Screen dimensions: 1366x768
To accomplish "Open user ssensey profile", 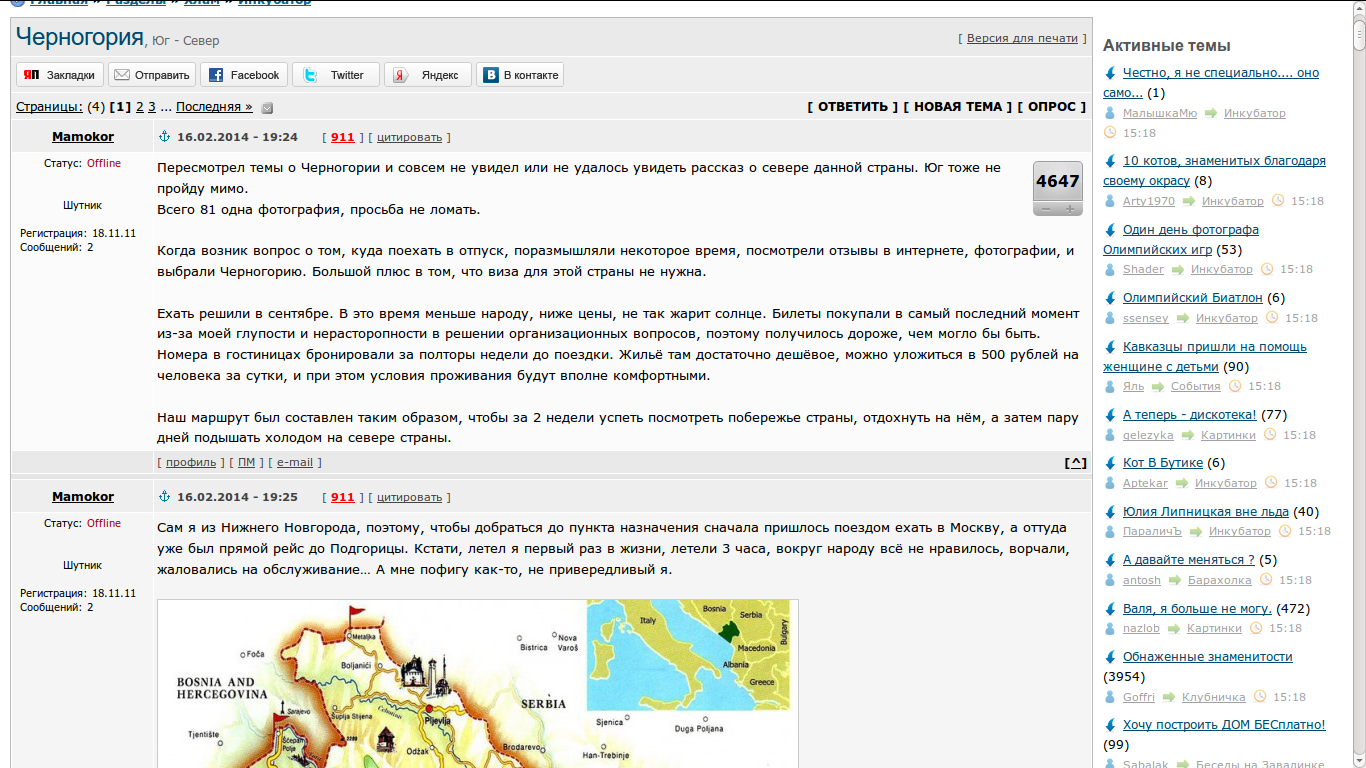I will tap(1146, 318).
